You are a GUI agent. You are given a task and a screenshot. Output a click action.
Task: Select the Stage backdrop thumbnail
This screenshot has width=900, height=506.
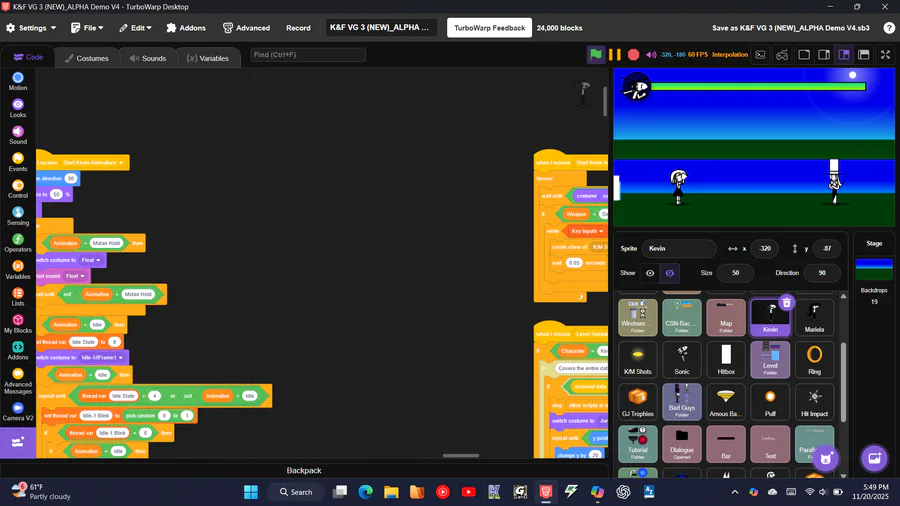[x=874, y=269]
